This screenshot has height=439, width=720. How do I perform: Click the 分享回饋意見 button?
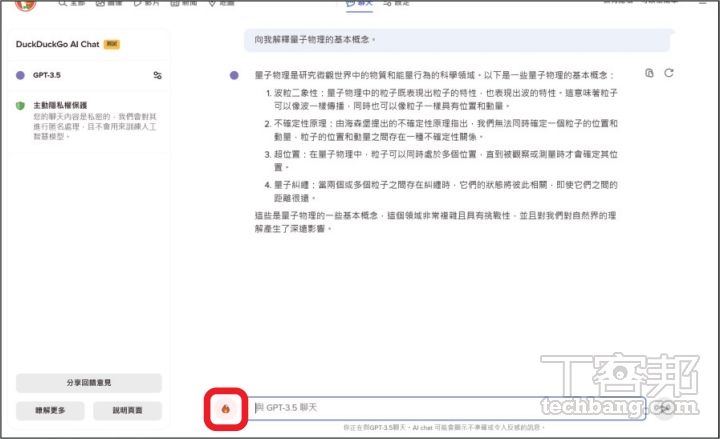point(89,383)
